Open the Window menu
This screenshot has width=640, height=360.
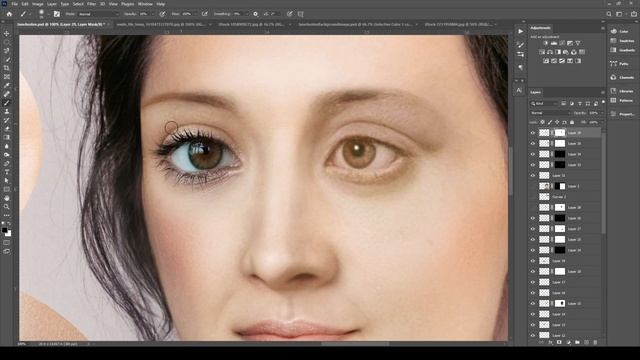145,4
